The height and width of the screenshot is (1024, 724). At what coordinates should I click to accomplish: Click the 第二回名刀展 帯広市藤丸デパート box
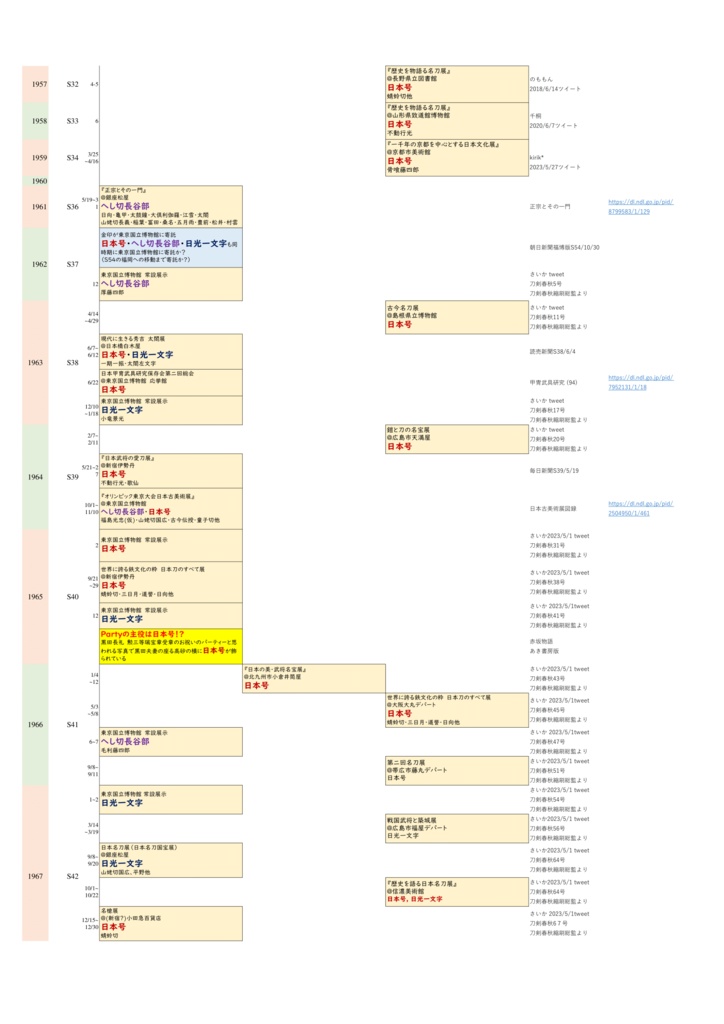pos(457,771)
